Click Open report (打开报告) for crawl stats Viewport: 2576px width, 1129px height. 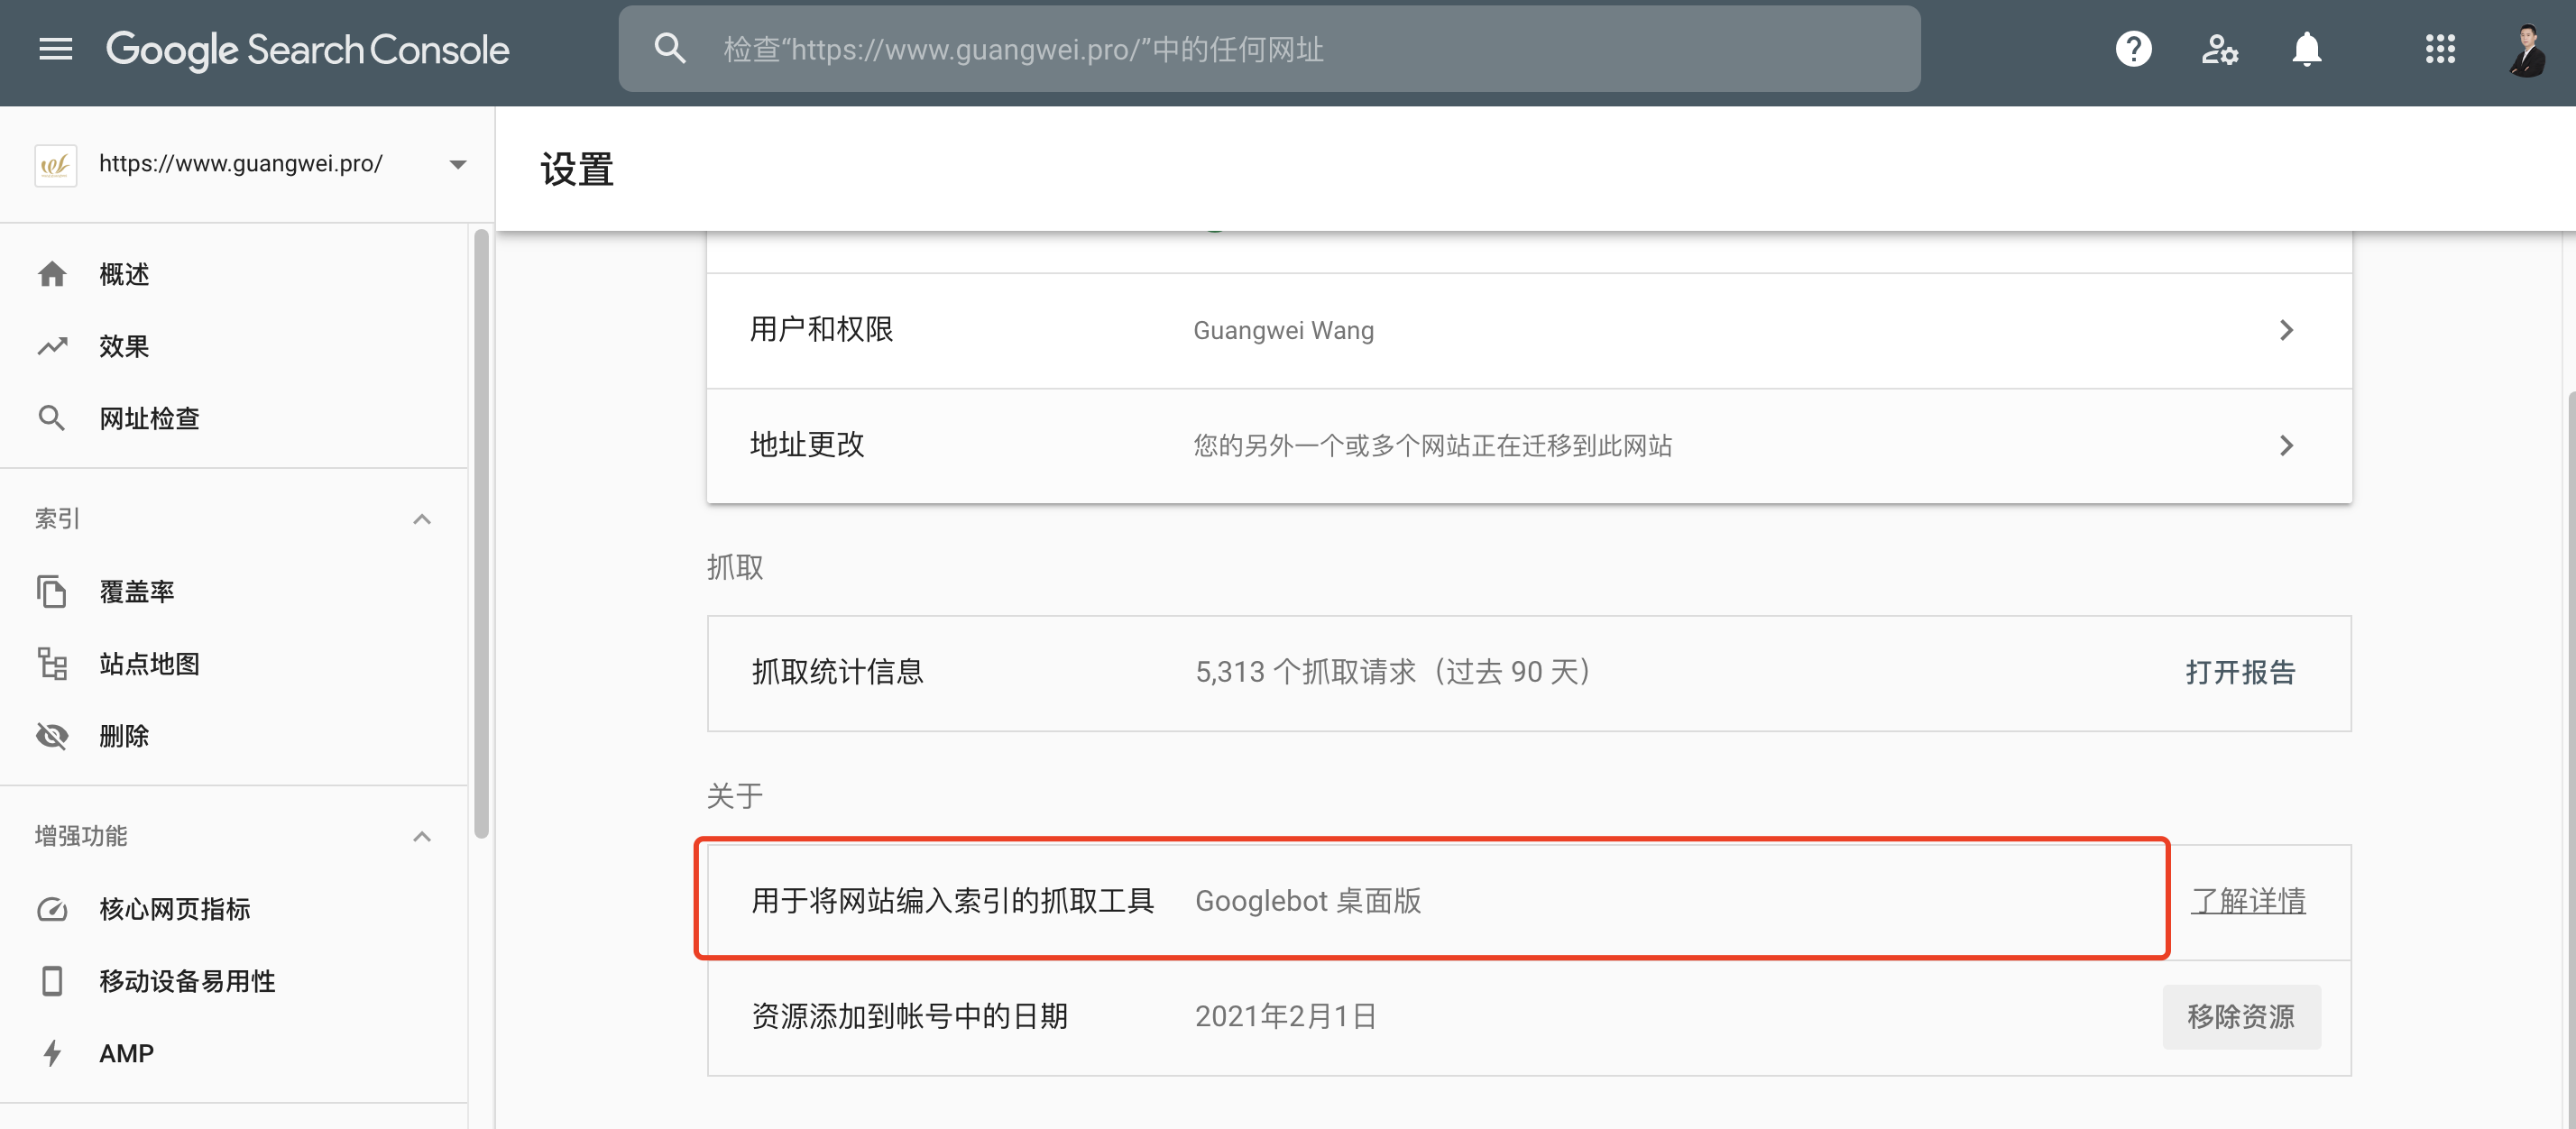click(2240, 672)
